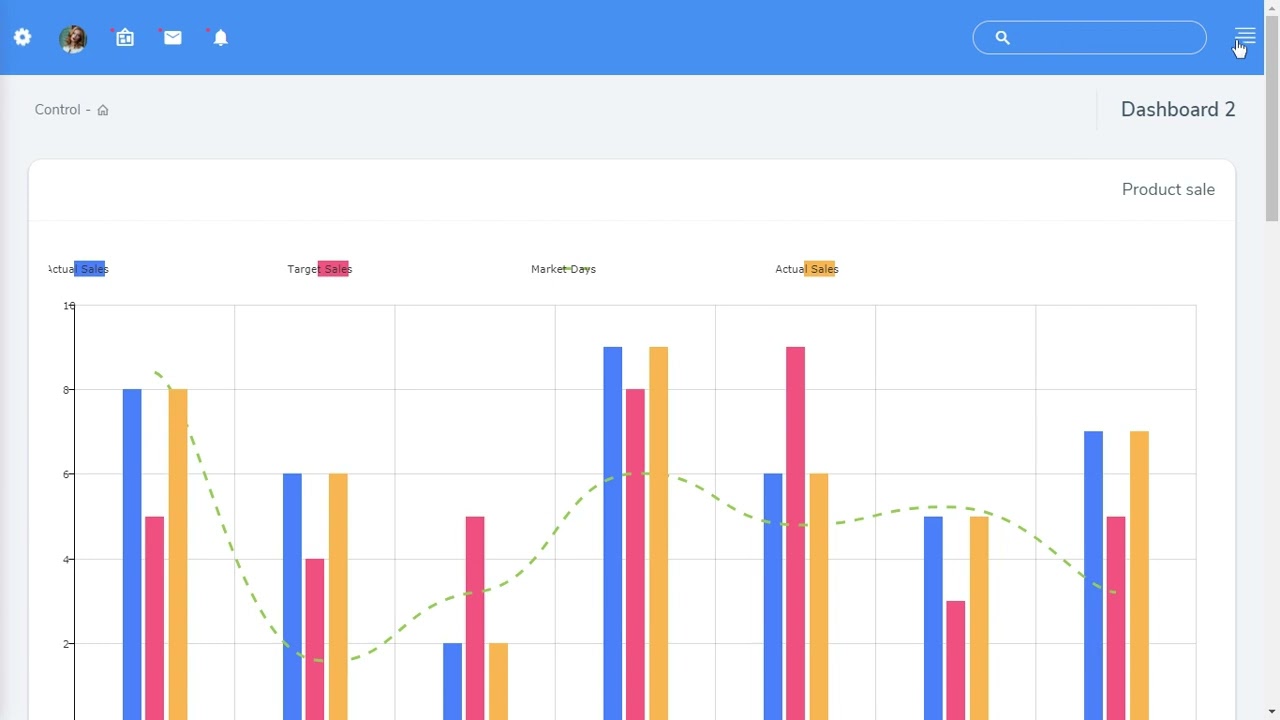1280x720 pixels.
Task: Open the user profile avatar
Action: point(73,38)
